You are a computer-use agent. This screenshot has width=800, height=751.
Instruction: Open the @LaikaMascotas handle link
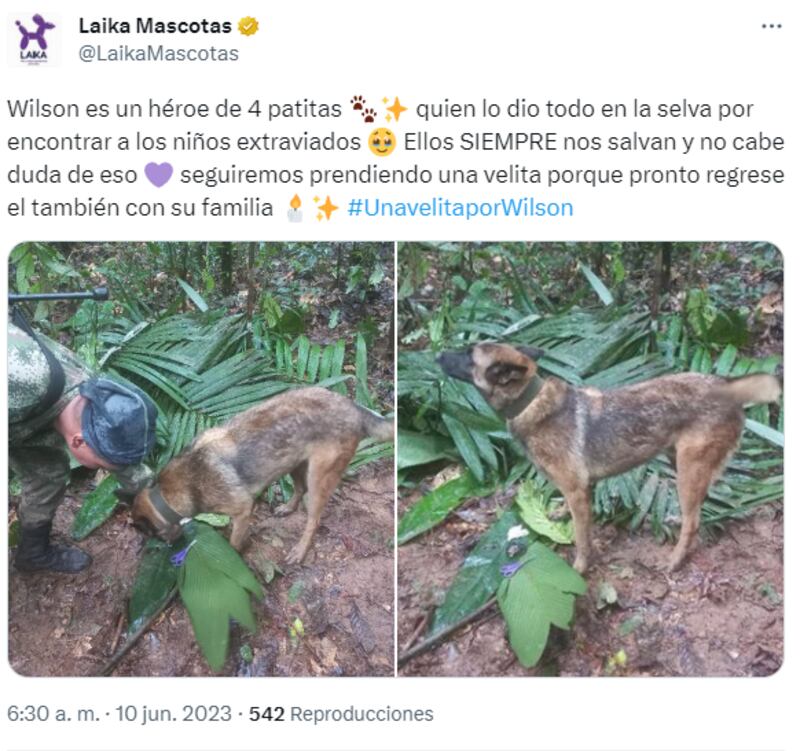[x=159, y=54]
